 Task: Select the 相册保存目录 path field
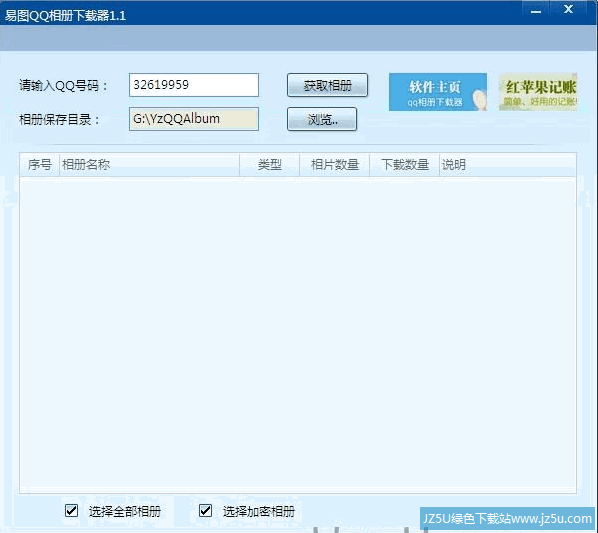[x=194, y=119]
